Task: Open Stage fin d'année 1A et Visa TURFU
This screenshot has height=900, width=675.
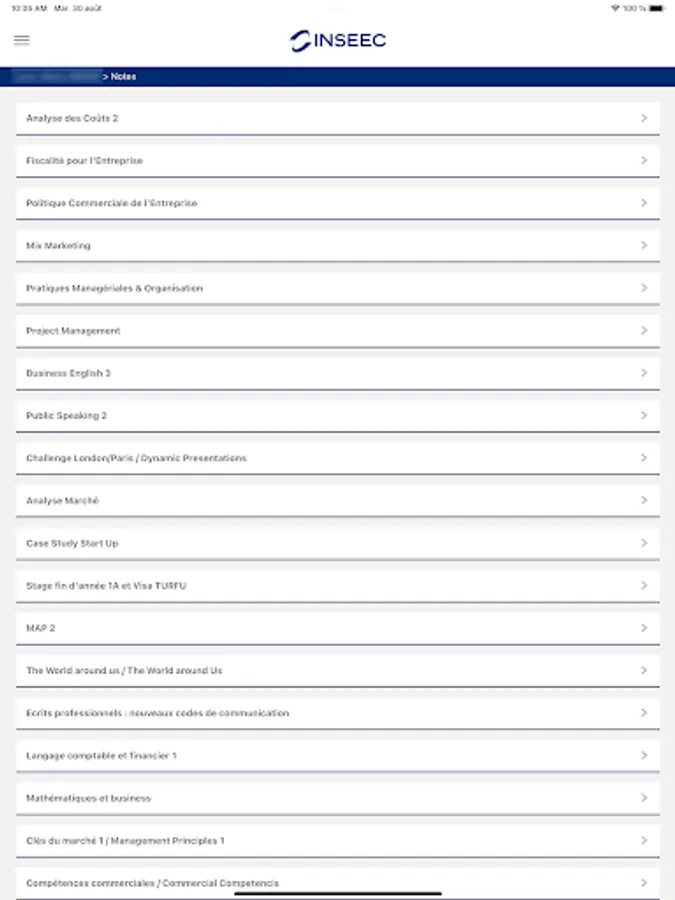Action: pos(106,586)
